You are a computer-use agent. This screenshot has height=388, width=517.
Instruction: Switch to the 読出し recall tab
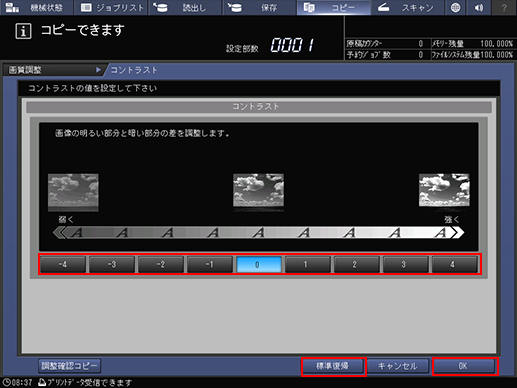click(185, 7)
